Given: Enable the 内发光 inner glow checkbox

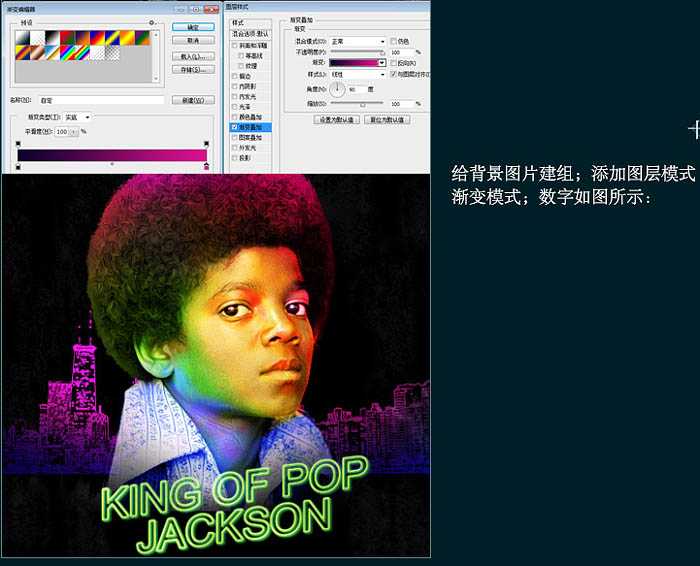Looking at the screenshot, I should pos(234,96).
